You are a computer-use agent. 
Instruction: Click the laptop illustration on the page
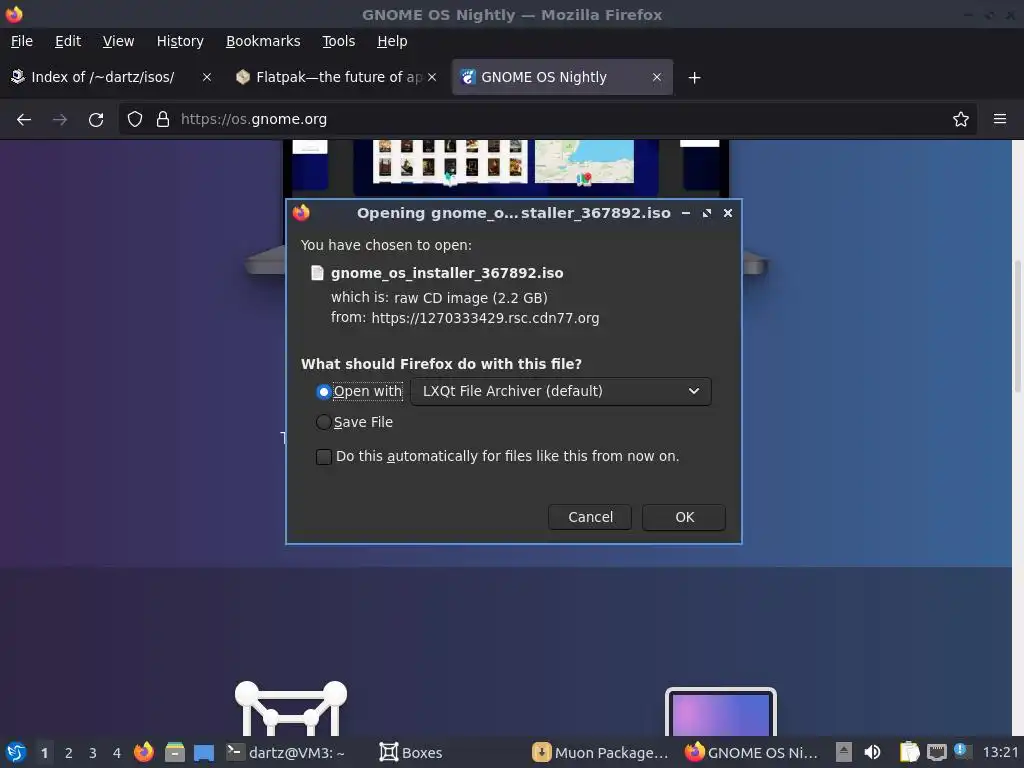[721, 712]
